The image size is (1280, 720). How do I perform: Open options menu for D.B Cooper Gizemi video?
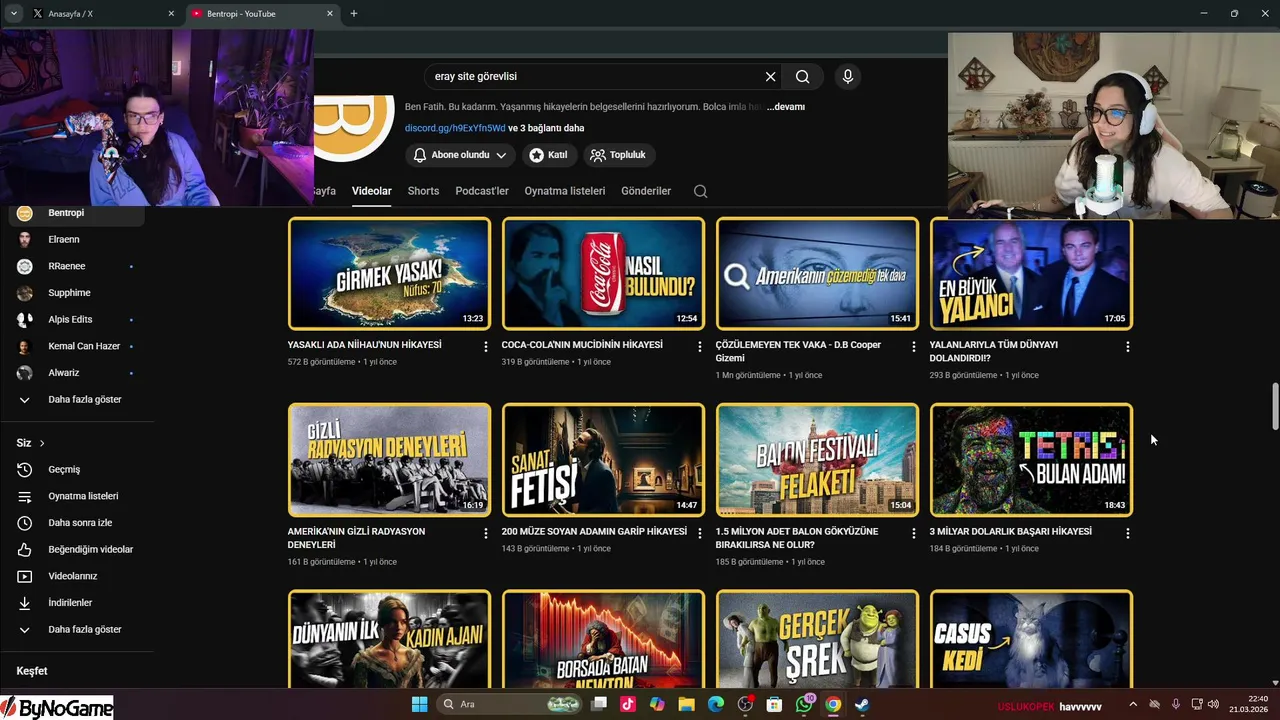coord(913,346)
